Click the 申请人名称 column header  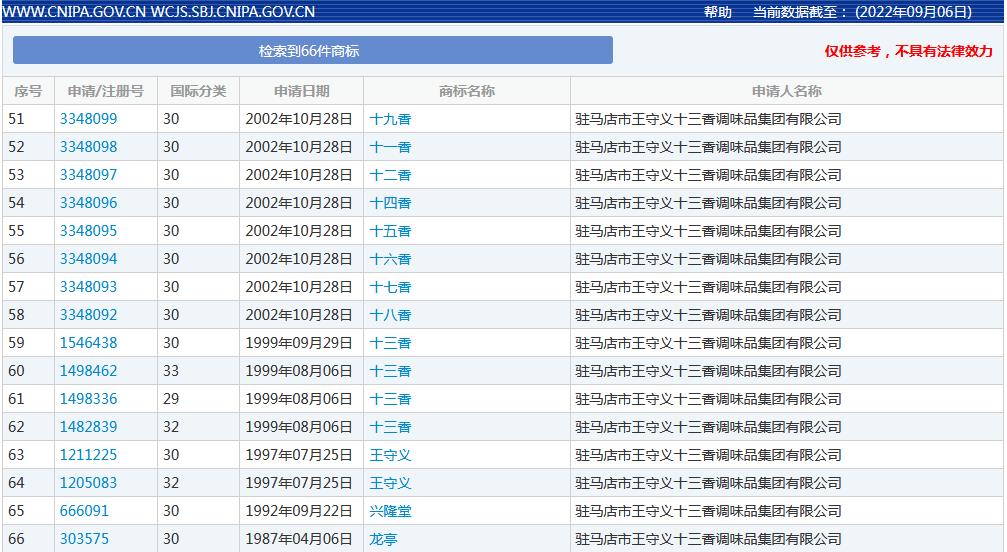(786, 91)
